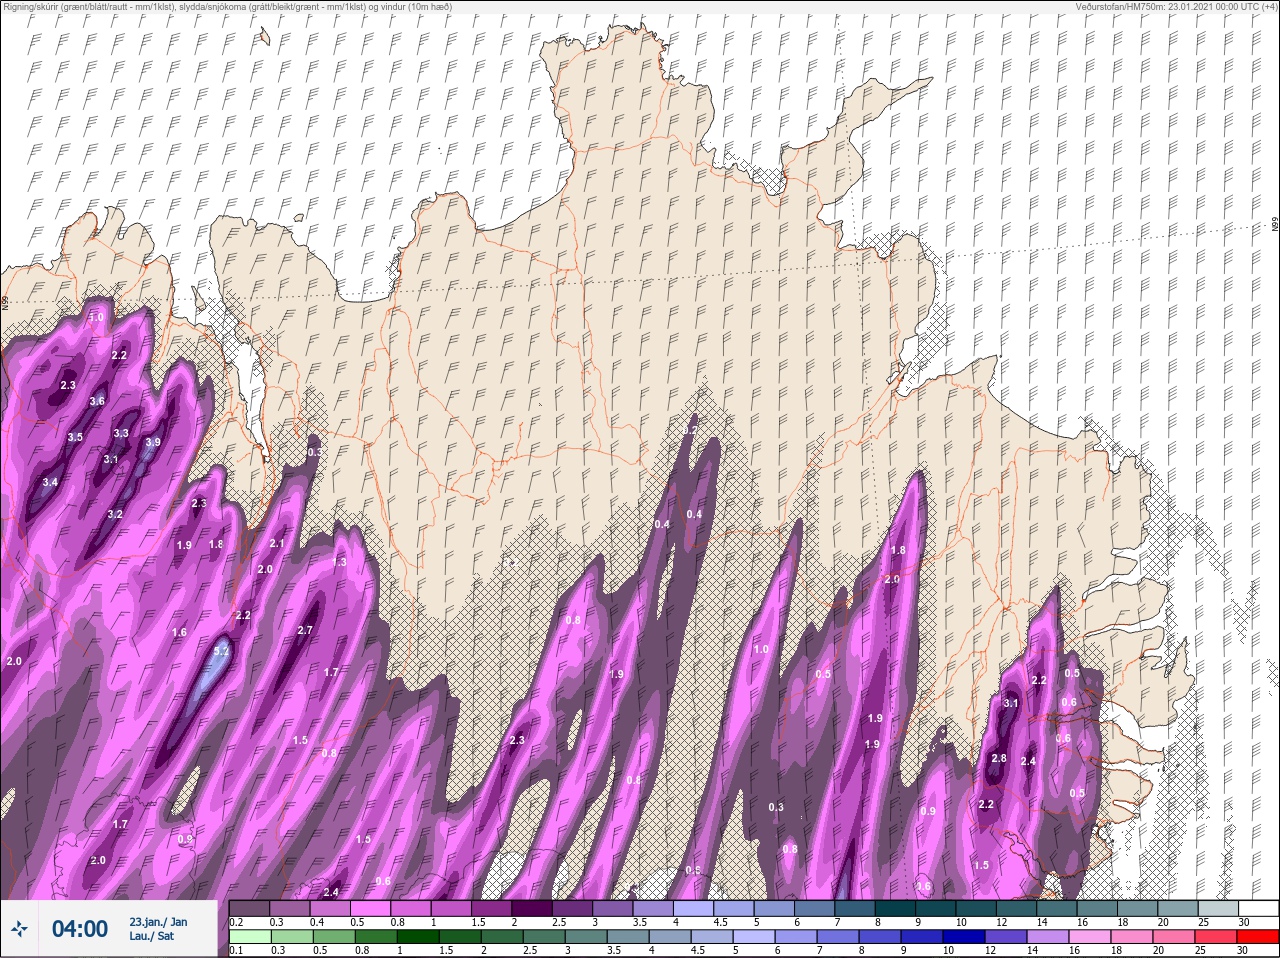Click the 3.6 precipitation value on the map
Screen dimensions: 1280x958
pos(97,402)
